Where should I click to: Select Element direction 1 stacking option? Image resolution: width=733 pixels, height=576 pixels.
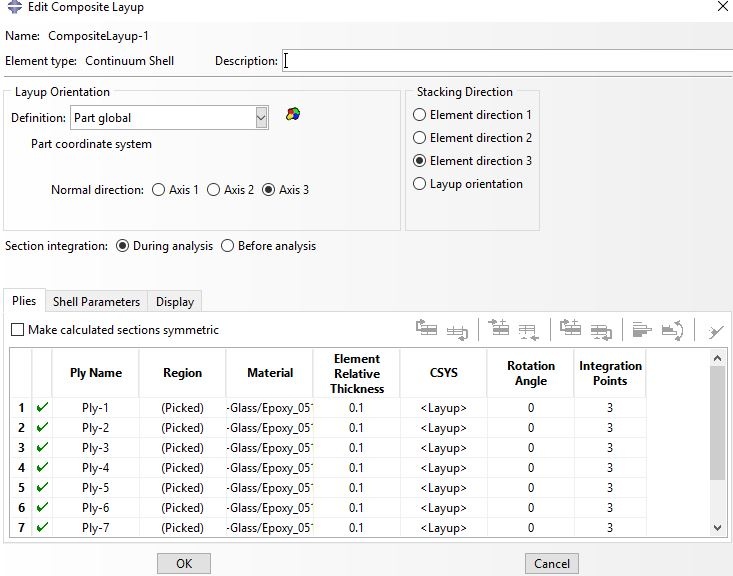[x=420, y=115]
